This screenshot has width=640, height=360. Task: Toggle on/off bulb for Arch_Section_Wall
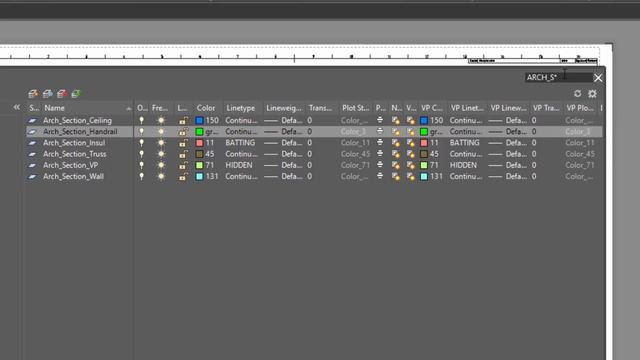click(141, 176)
